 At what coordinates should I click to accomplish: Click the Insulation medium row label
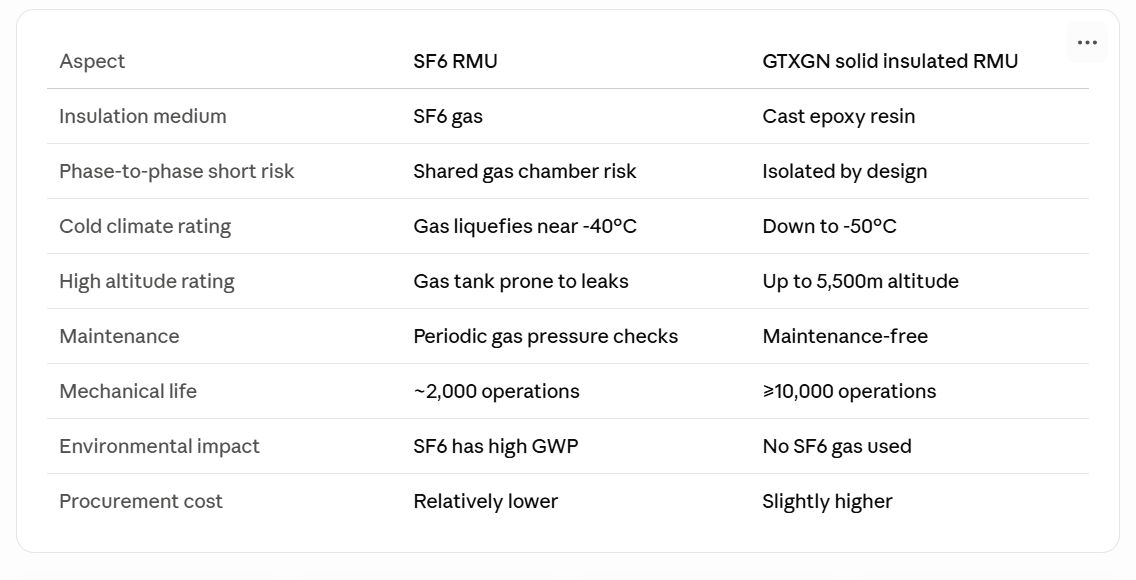pyautogui.click(x=143, y=116)
